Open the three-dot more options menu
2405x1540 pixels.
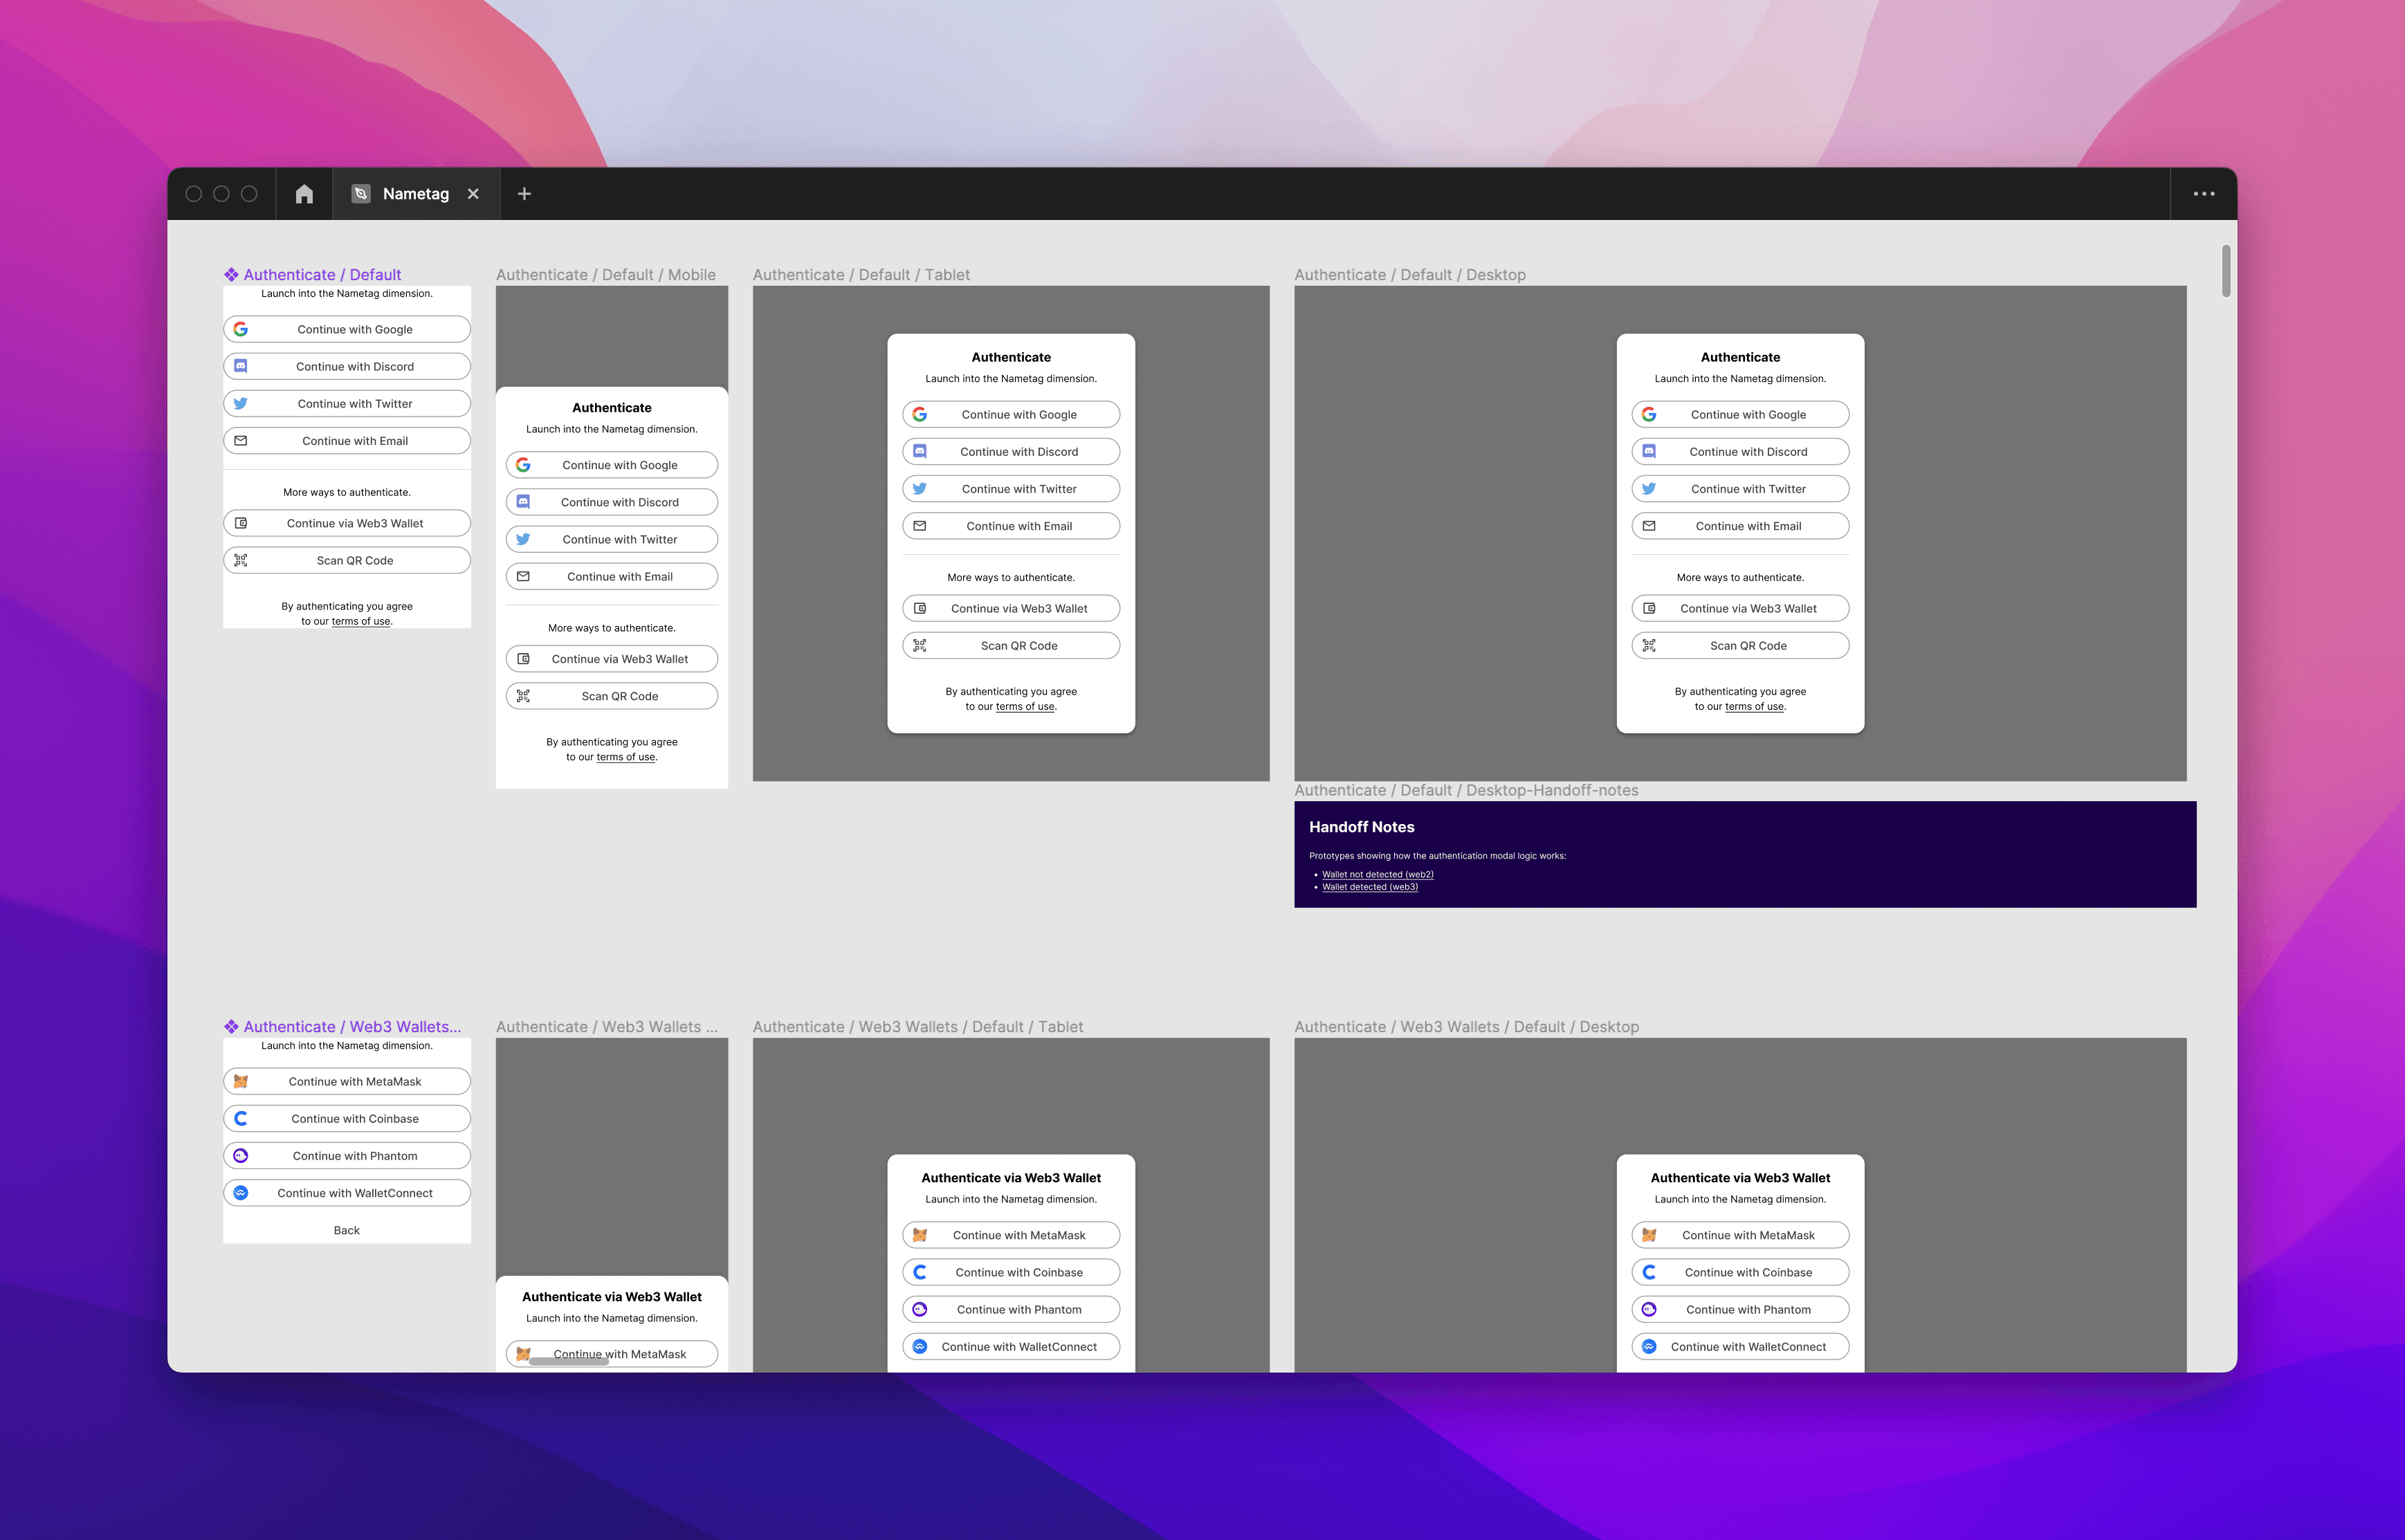(x=2203, y=194)
